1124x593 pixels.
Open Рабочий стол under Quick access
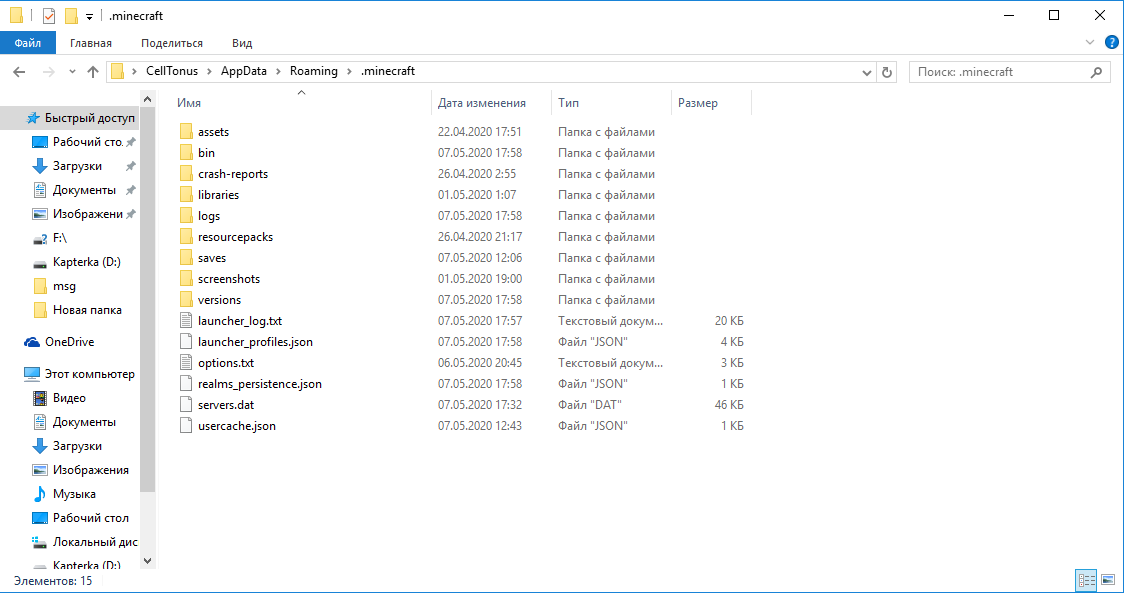pos(79,142)
